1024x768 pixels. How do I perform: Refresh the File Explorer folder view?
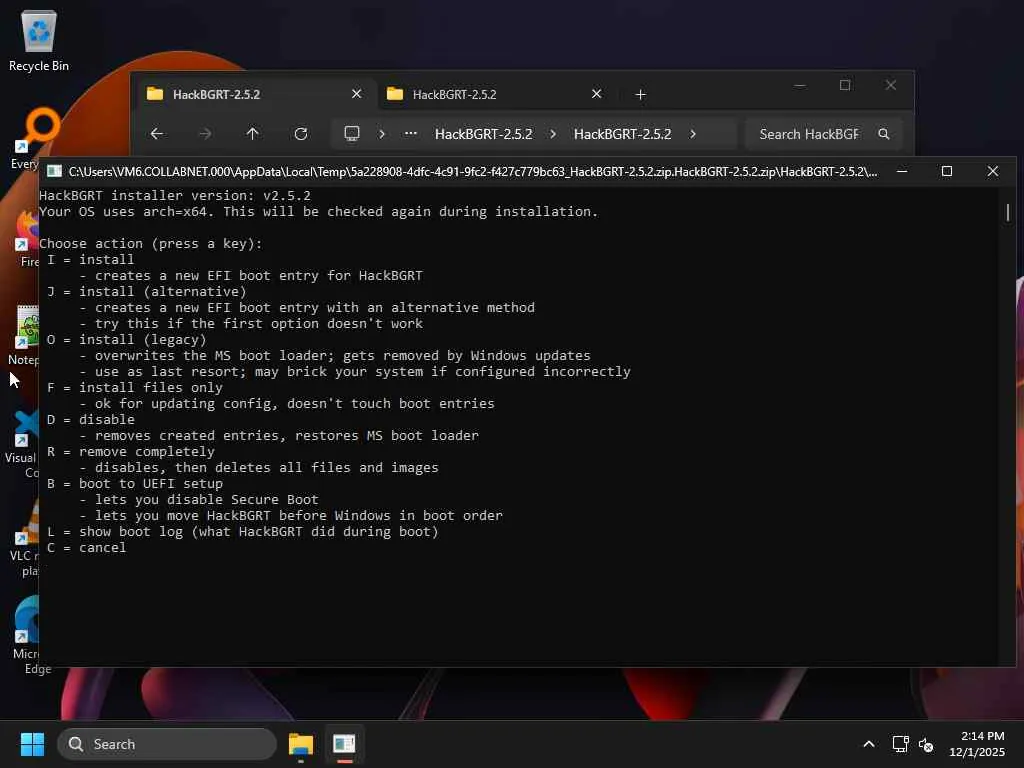click(300, 134)
